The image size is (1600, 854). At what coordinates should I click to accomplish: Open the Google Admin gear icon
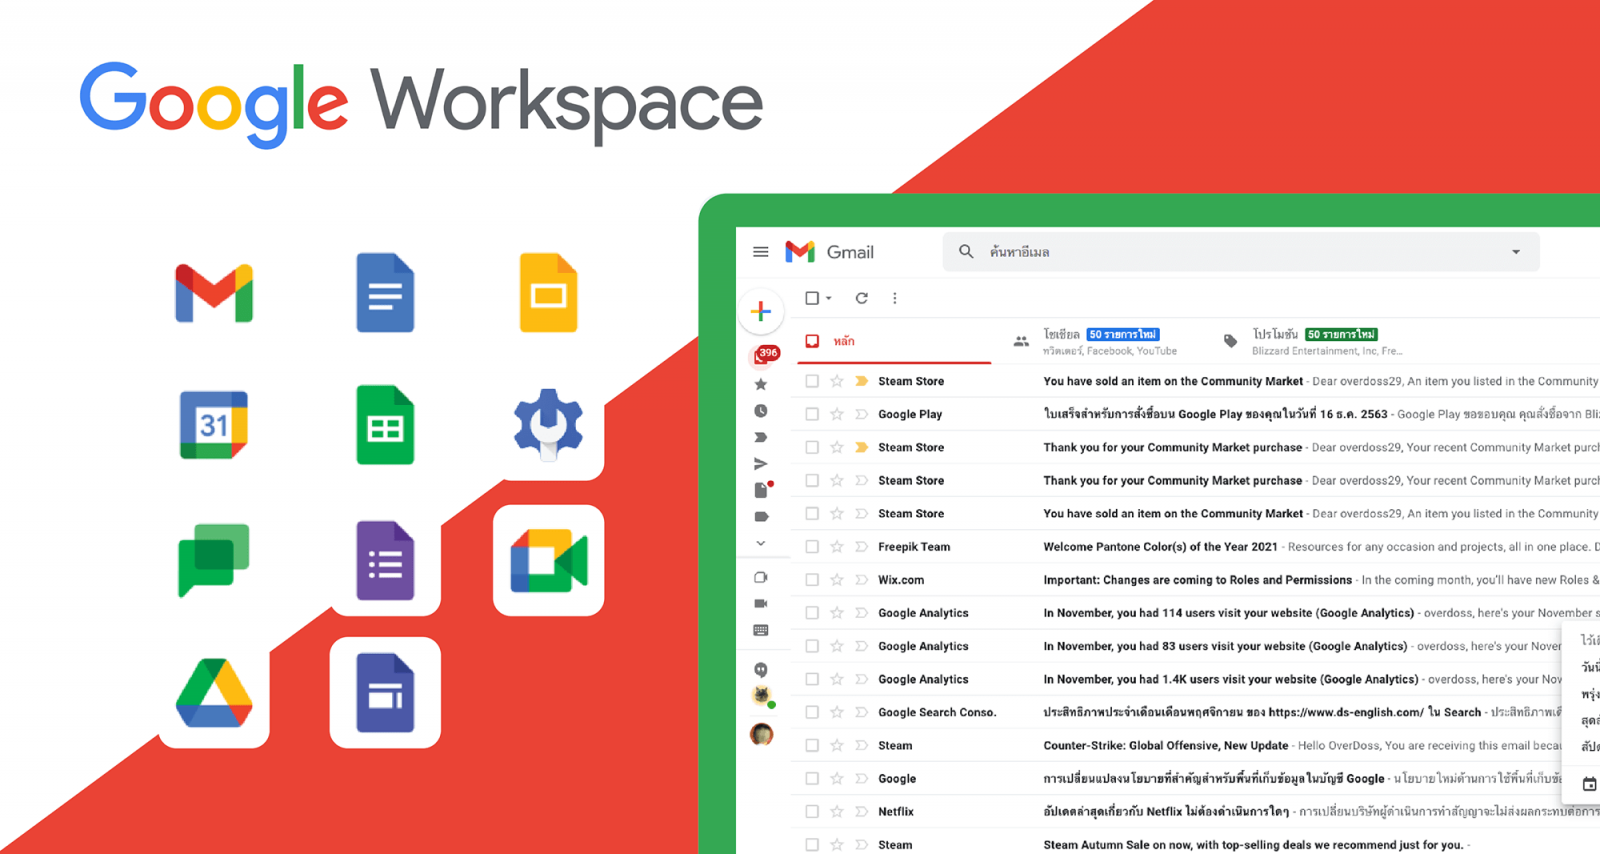[548, 424]
